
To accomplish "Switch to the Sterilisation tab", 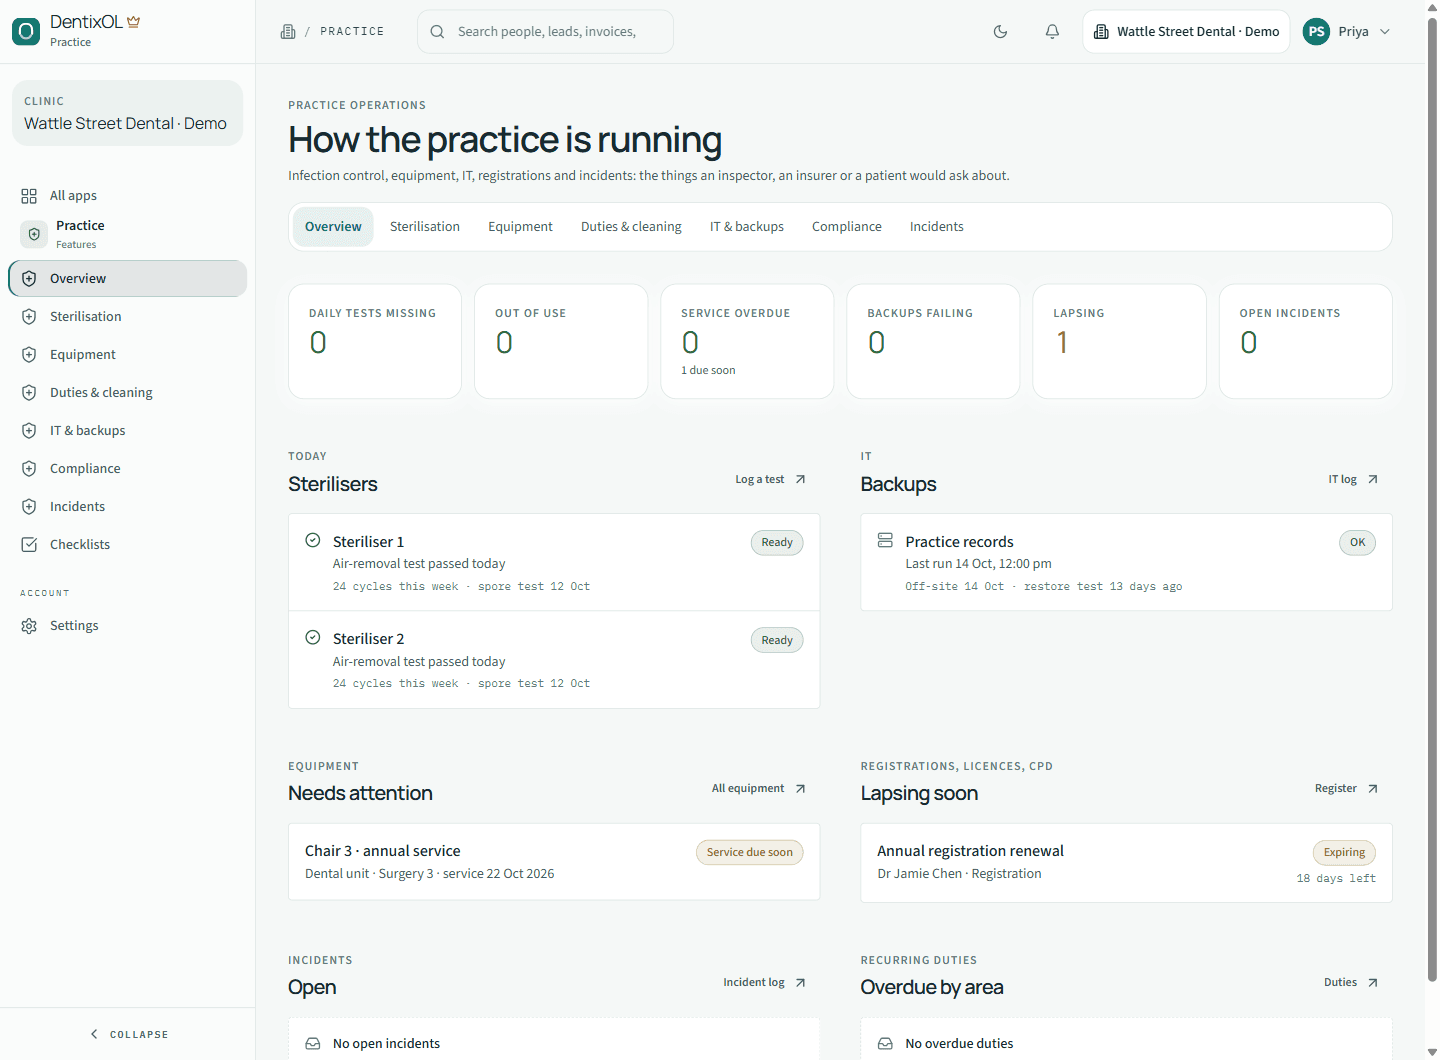I will pyautogui.click(x=425, y=227).
